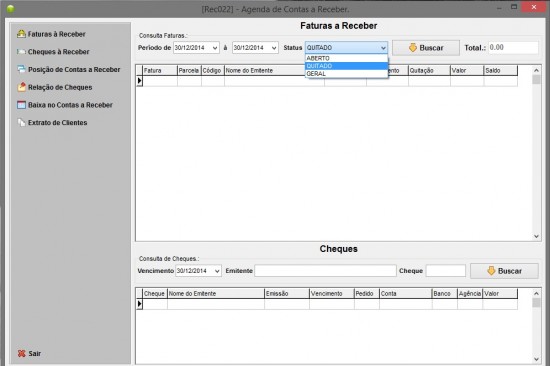
Task: Click the Cheques à Receber sidebar icon
Action: point(21,52)
